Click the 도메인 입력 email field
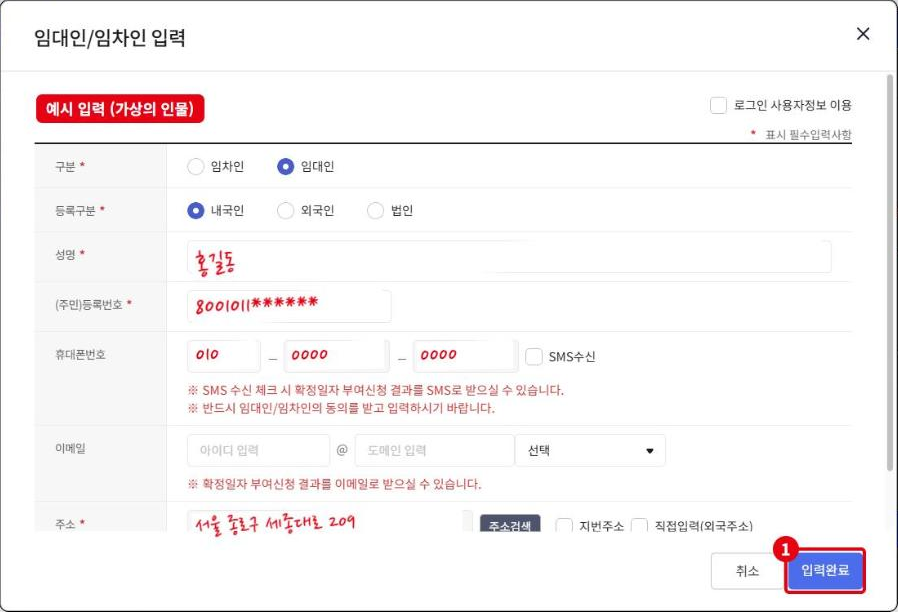Image resolution: width=898 pixels, height=612 pixels. (x=434, y=451)
